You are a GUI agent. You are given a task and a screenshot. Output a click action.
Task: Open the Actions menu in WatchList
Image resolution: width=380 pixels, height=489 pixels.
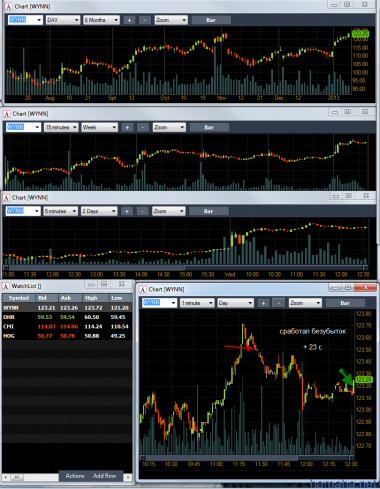coord(75,476)
